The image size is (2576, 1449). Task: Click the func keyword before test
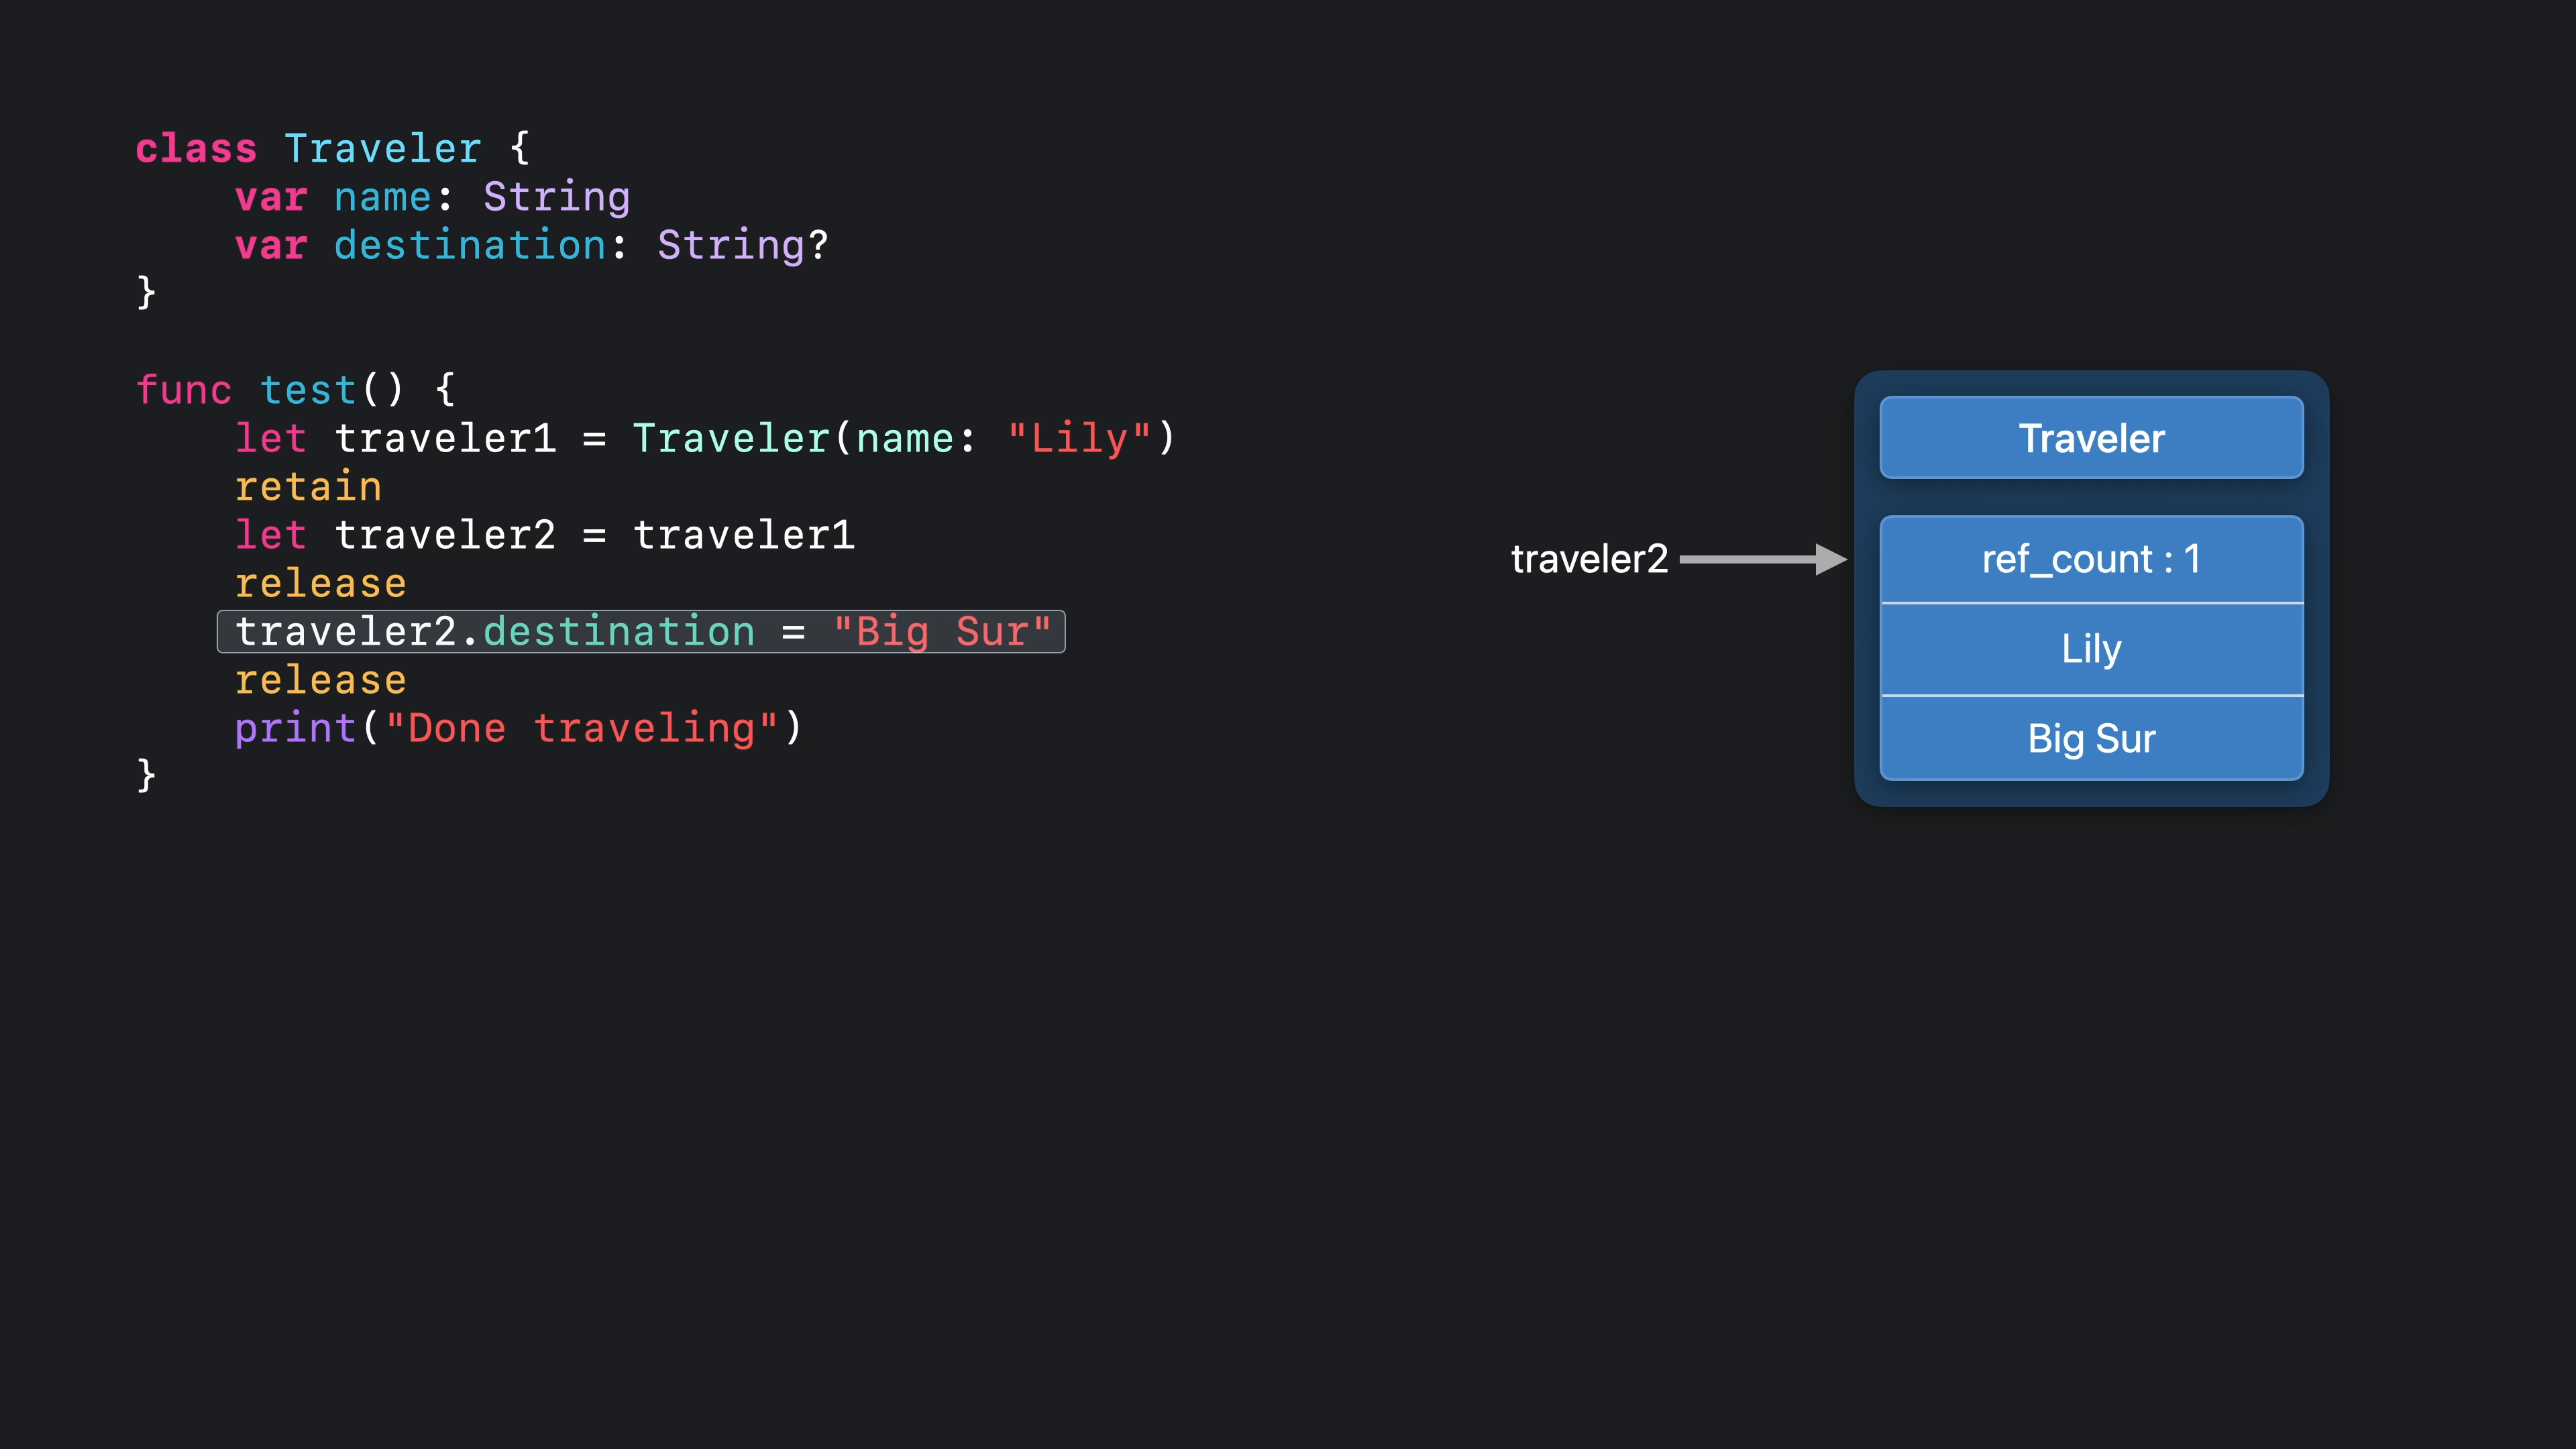[184, 390]
